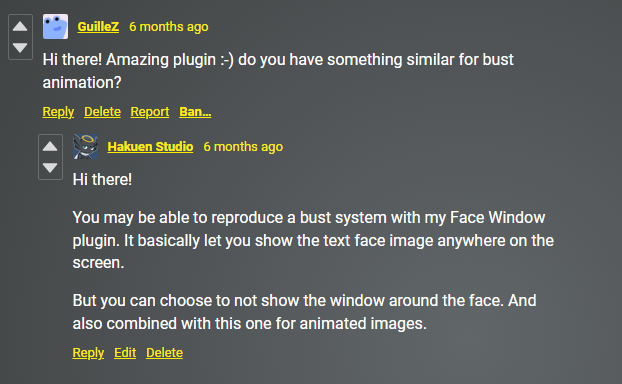Viewport: 622px width, 384px height.
Task: Visit GuilleZ's profile via the username link
Action: 98,27
